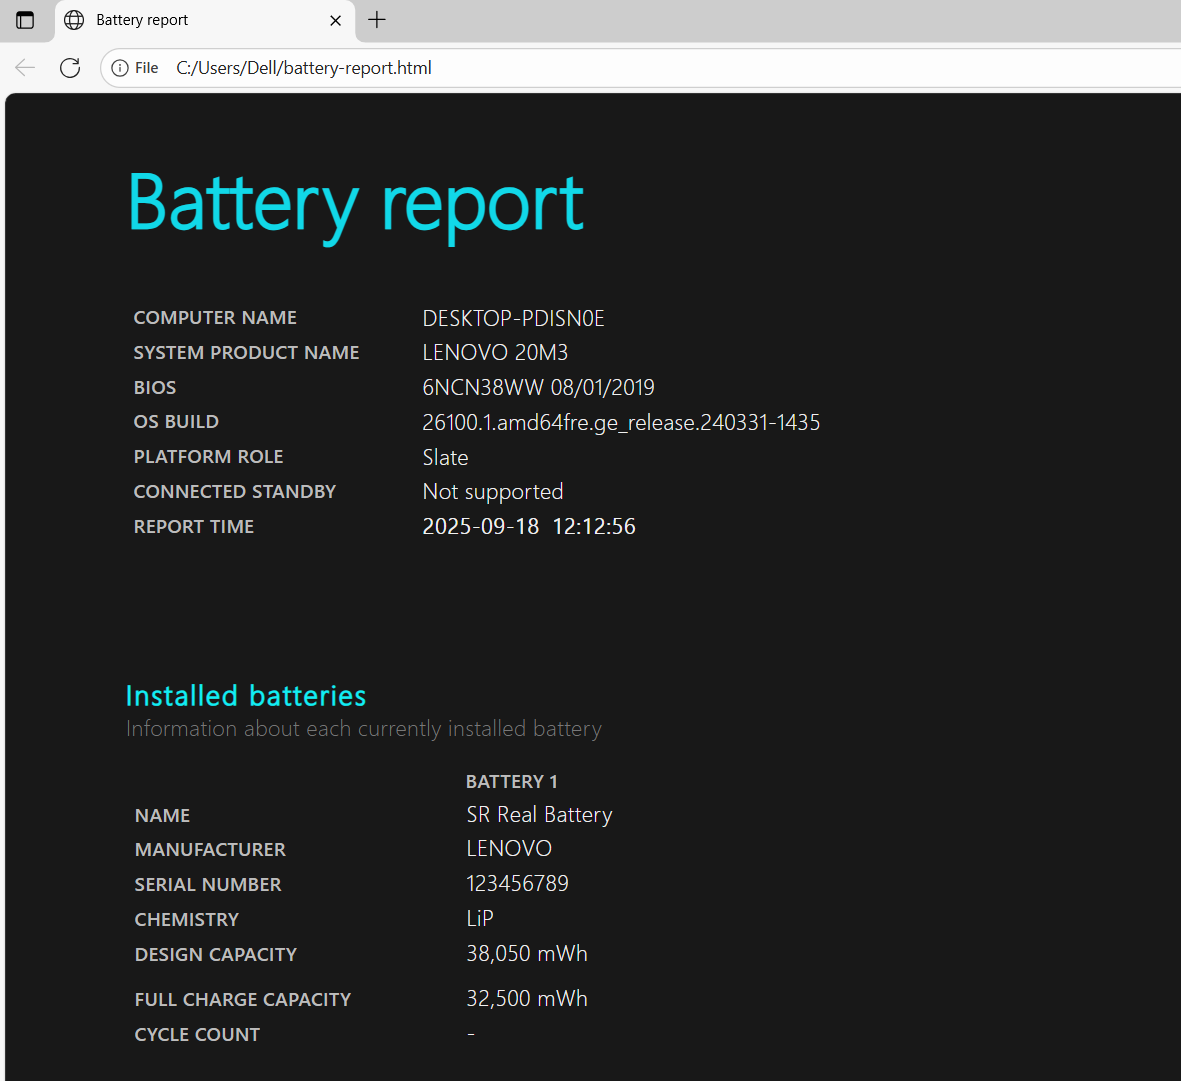This screenshot has height=1081, width=1181.
Task: Open the tab actions menu icon
Action: (25, 20)
